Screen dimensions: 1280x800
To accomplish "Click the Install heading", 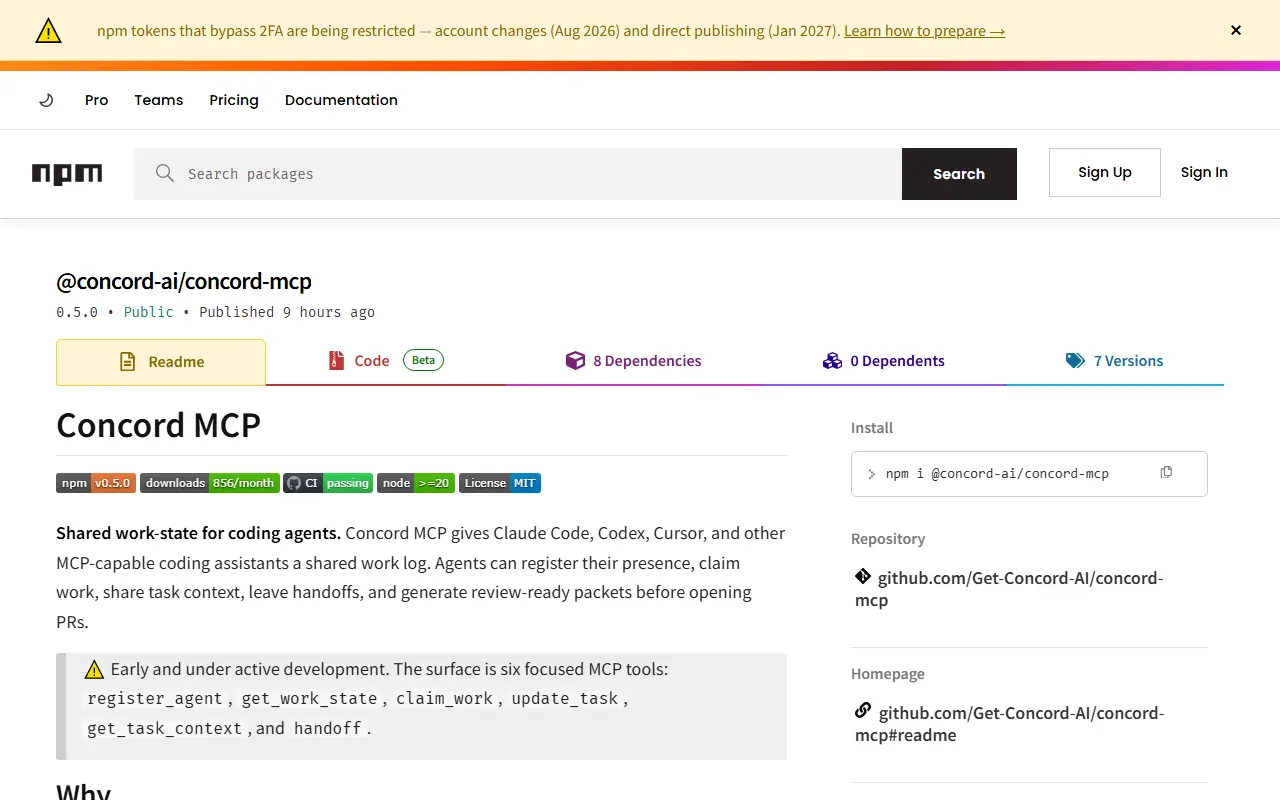I will 872,428.
